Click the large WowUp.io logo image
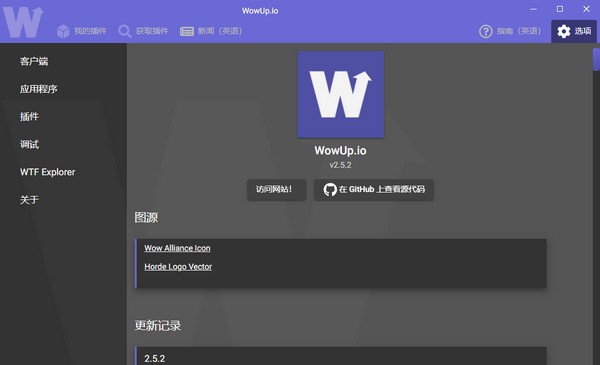 [x=341, y=95]
